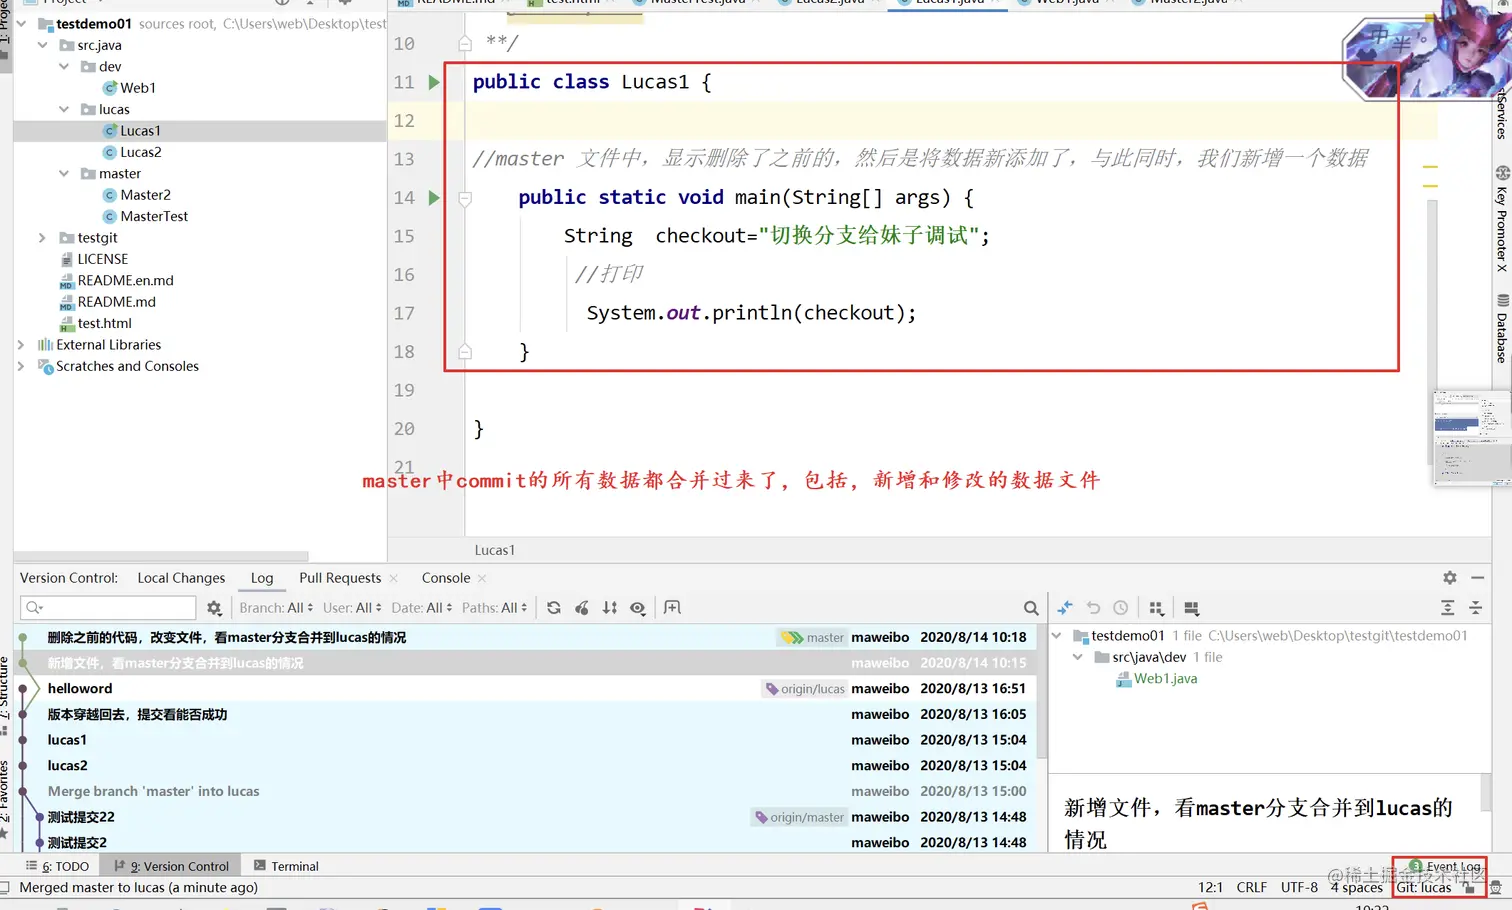Show history clock icon in details pane
Image resolution: width=1512 pixels, height=910 pixels.
click(x=1121, y=608)
